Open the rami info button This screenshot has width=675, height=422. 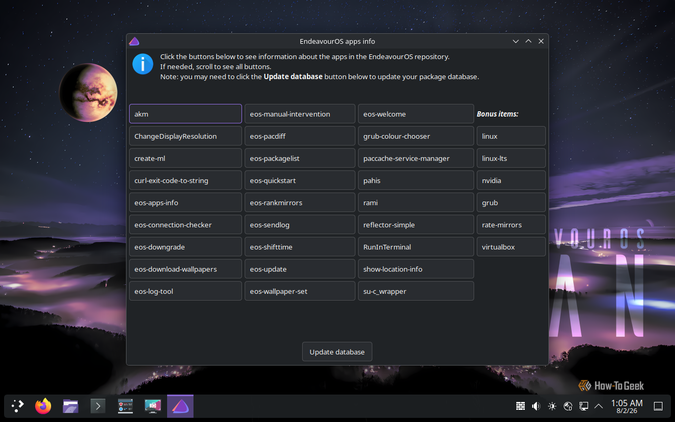[x=416, y=203]
